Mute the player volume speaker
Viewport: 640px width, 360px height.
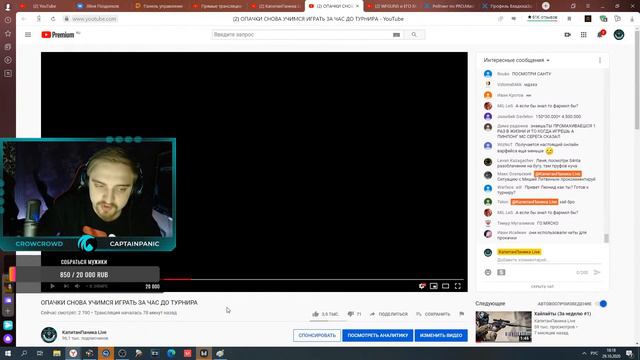point(78,286)
